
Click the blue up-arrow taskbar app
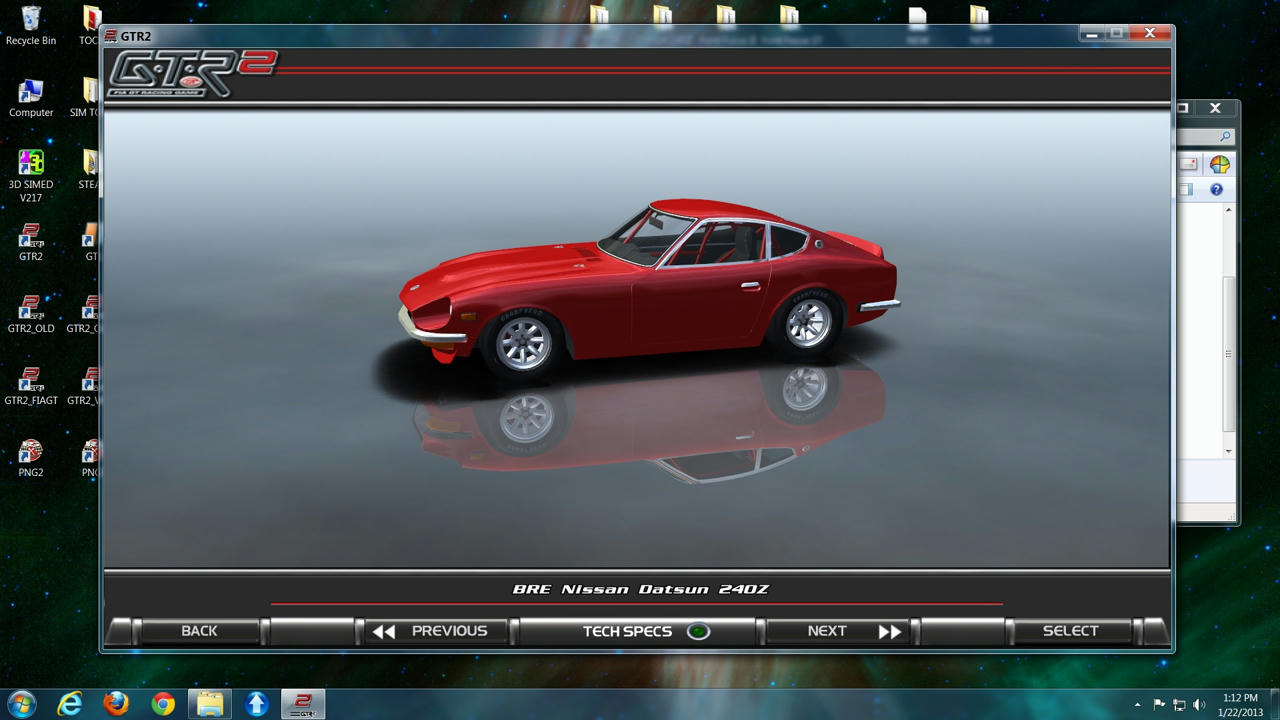[257, 704]
